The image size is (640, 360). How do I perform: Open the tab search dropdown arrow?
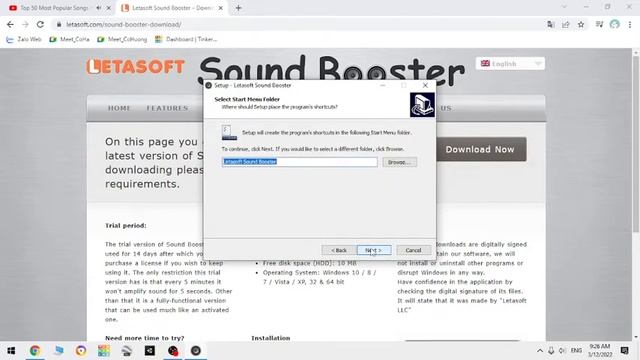point(564,7)
